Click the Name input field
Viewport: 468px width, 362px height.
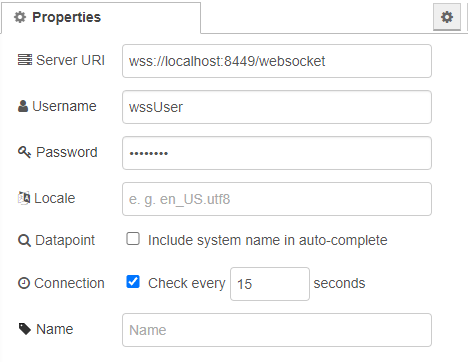point(277,330)
